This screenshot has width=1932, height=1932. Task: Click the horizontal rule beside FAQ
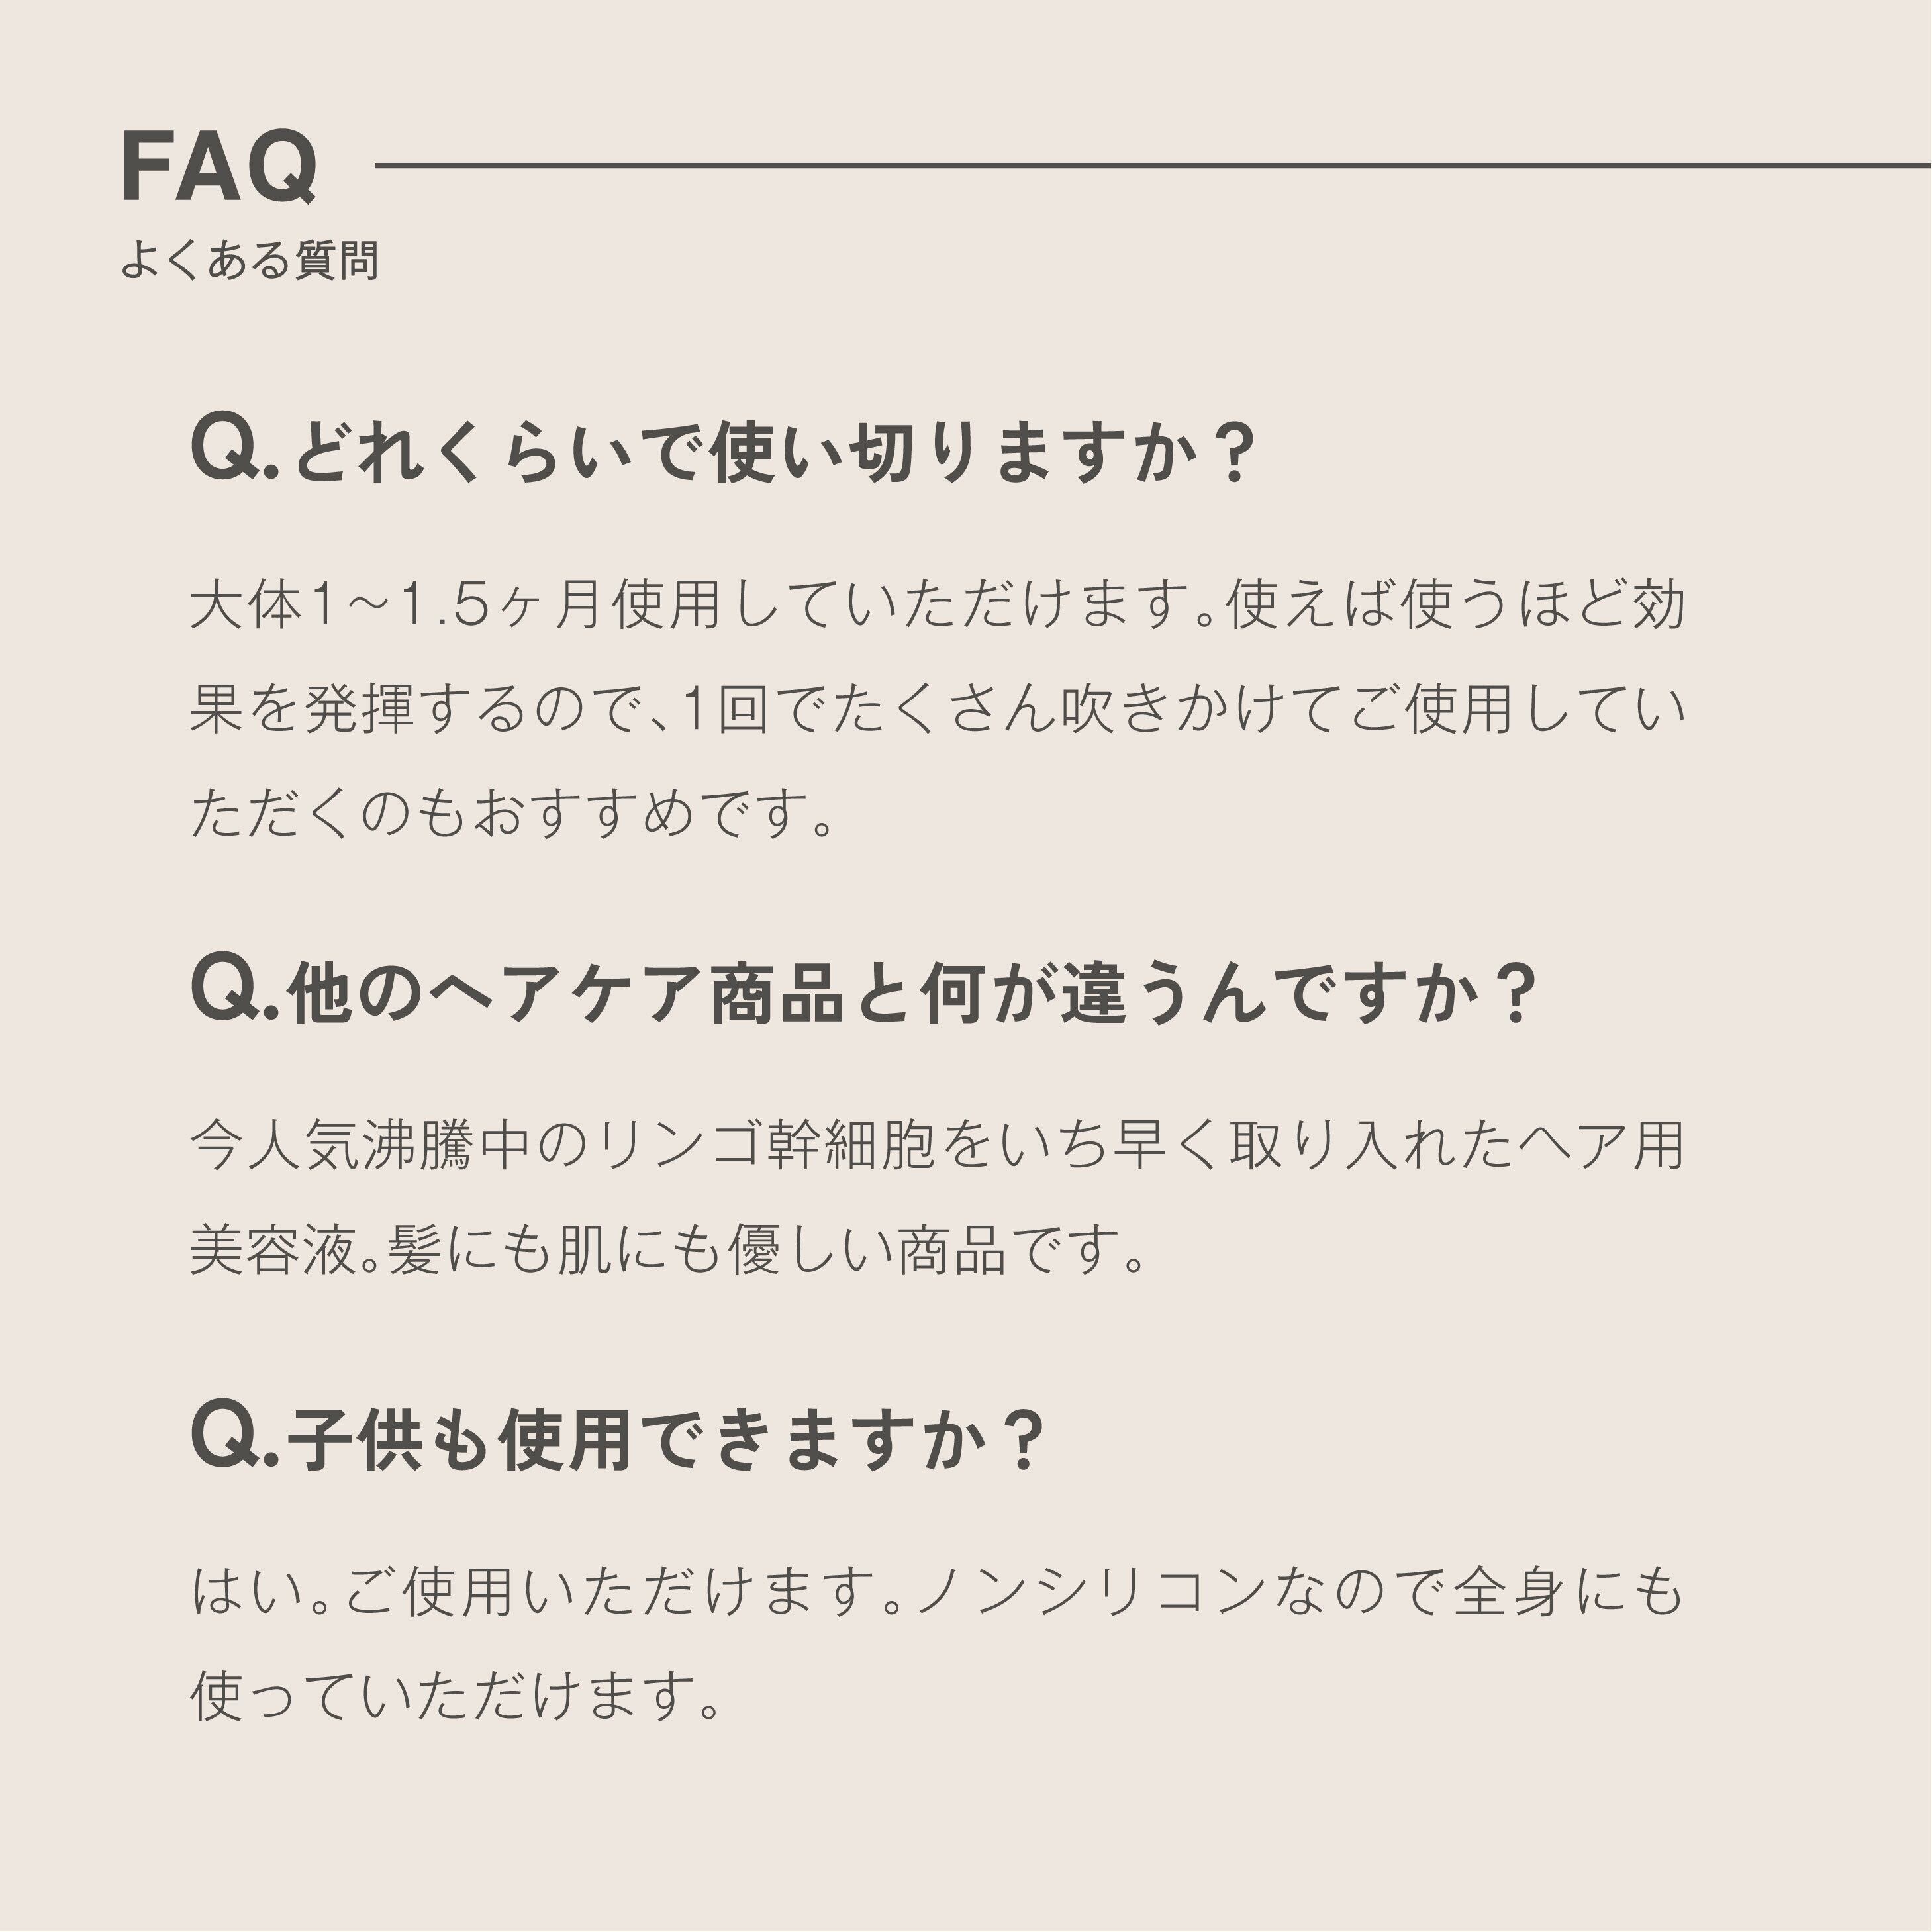pos(1153,165)
